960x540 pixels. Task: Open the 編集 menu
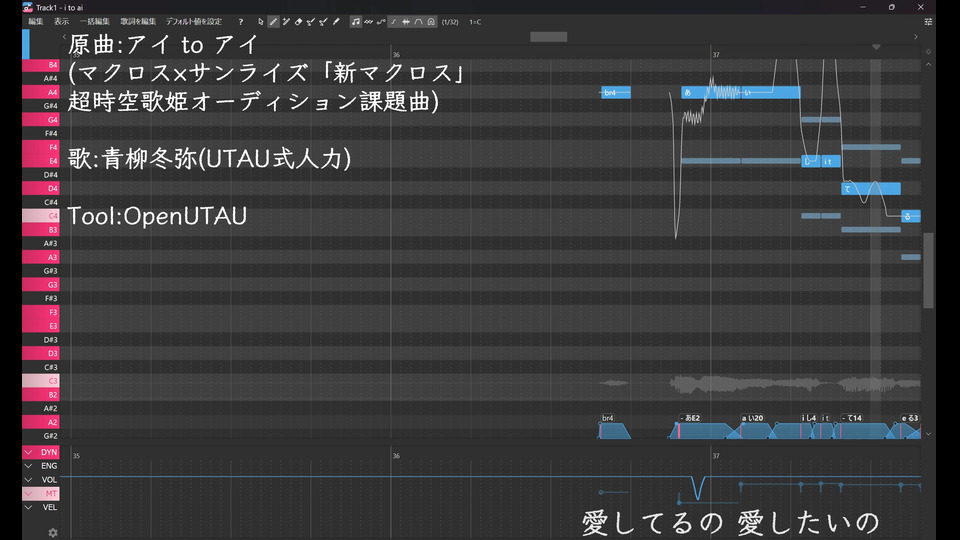pos(36,21)
